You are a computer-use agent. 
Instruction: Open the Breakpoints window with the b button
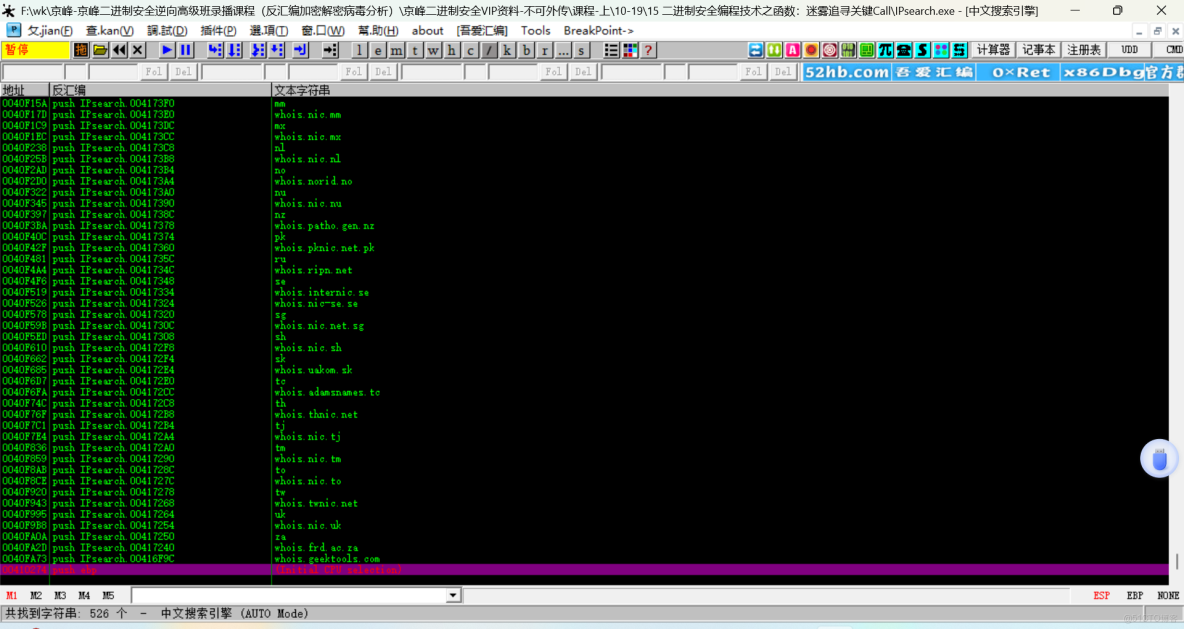[x=526, y=51]
